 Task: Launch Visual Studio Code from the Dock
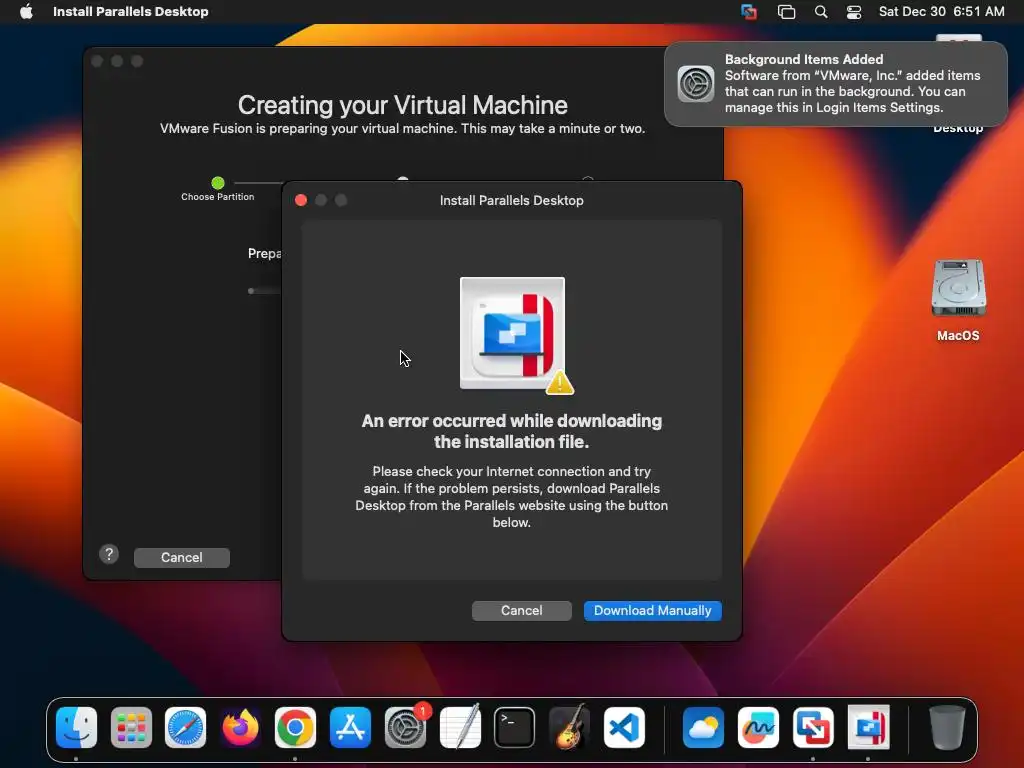pos(624,727)
